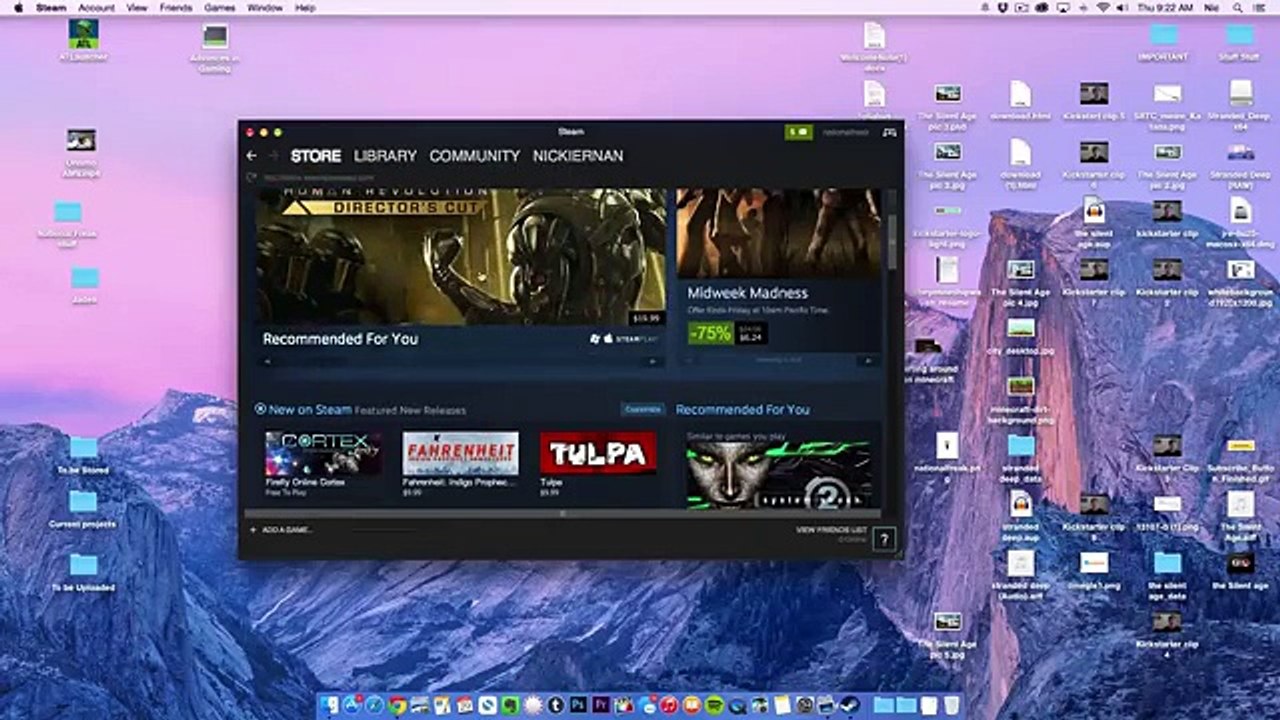The image size is (1280, 720).
Task: Open the Notification Center icon in menu bar
Action: click(1261, 7)
